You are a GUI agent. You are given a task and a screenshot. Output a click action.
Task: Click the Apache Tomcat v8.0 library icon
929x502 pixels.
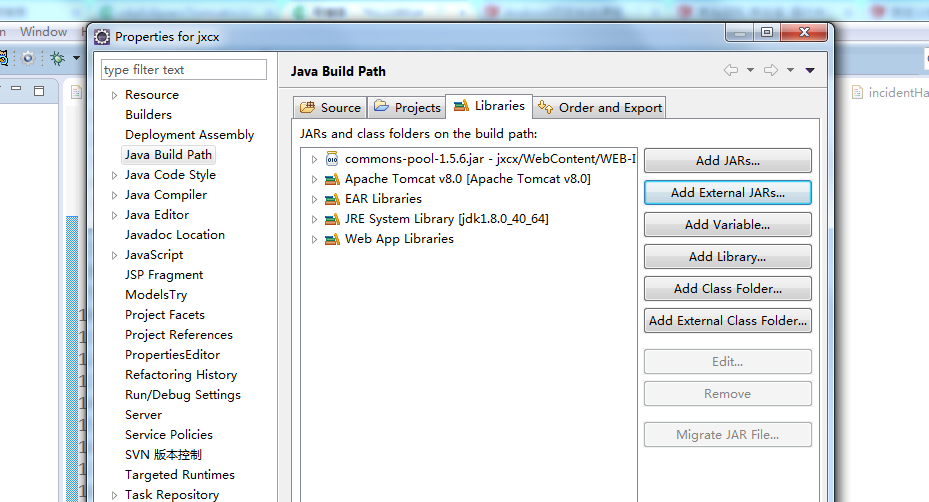(332, 179)
